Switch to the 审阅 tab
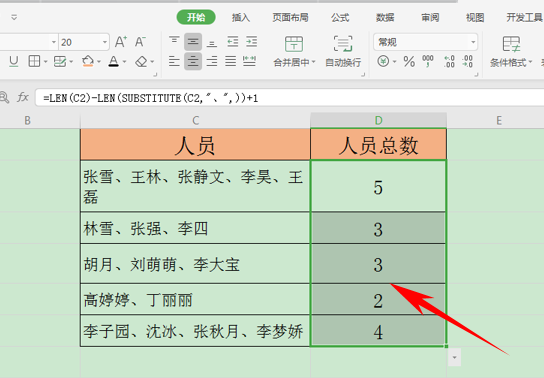The width and height of the screenshot is (544, 378). click(x=430, y=17)
